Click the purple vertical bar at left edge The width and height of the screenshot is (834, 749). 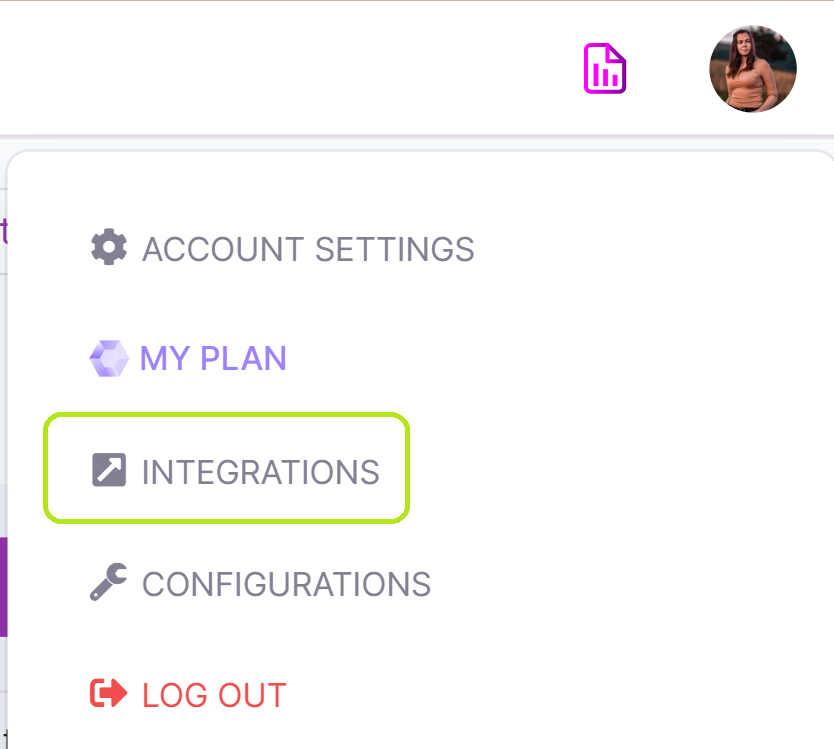3,587
